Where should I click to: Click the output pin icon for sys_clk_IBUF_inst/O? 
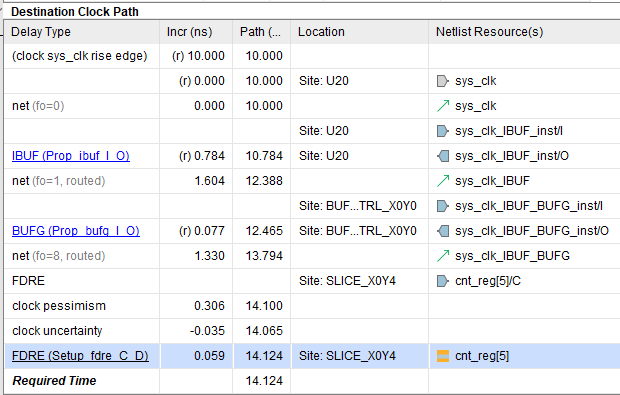(443, 156)
